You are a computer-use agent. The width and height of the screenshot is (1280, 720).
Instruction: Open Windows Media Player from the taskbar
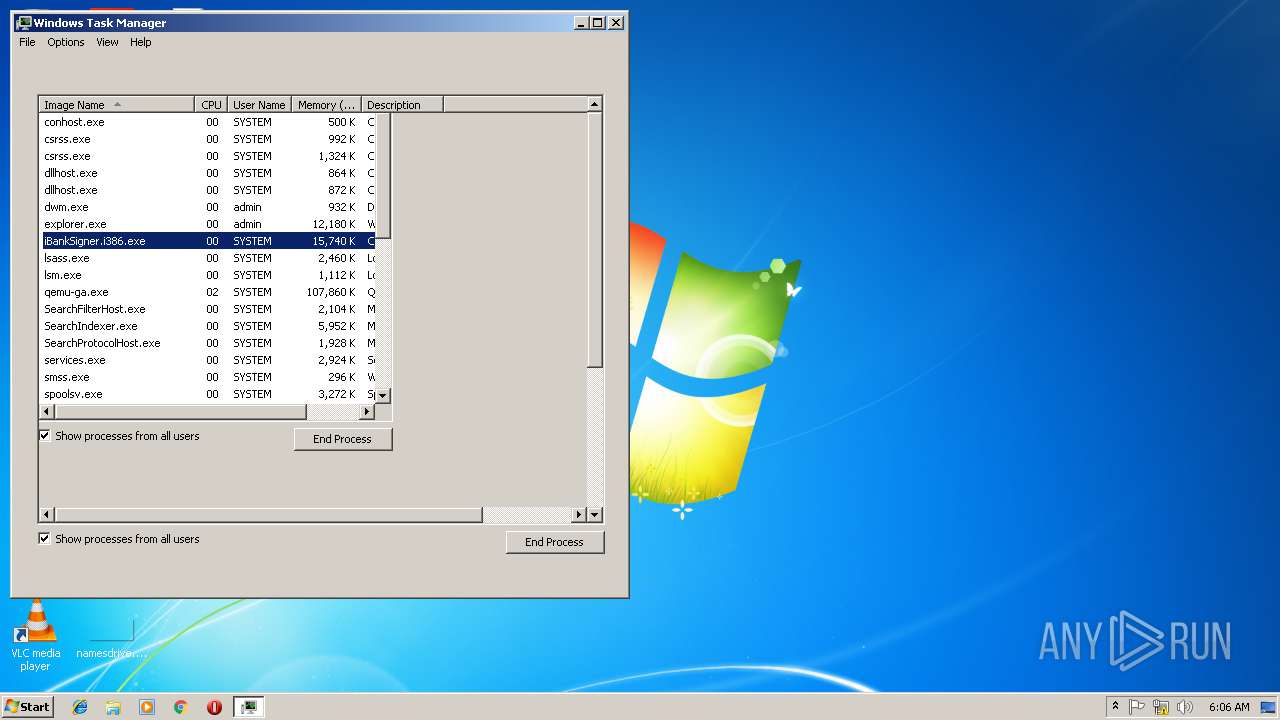pos(147,706)
